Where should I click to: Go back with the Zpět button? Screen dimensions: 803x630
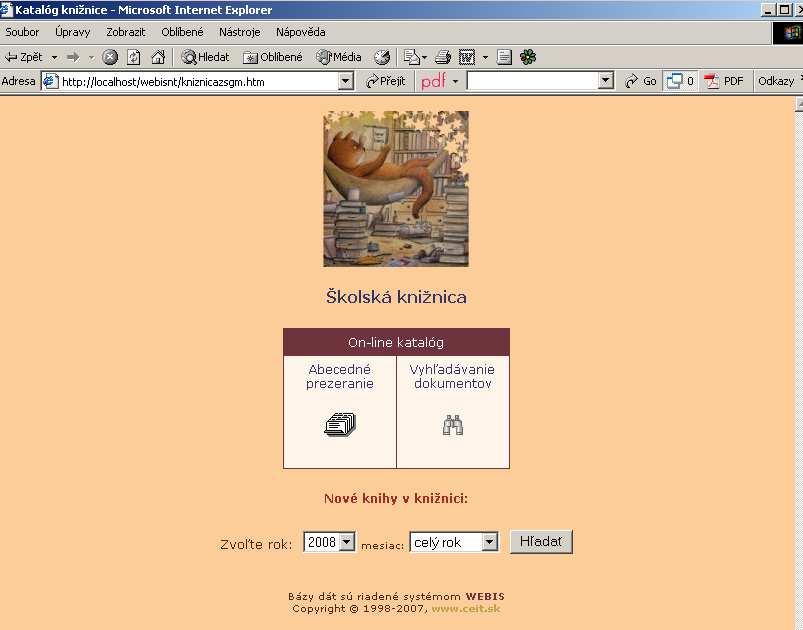click(23, 57)
